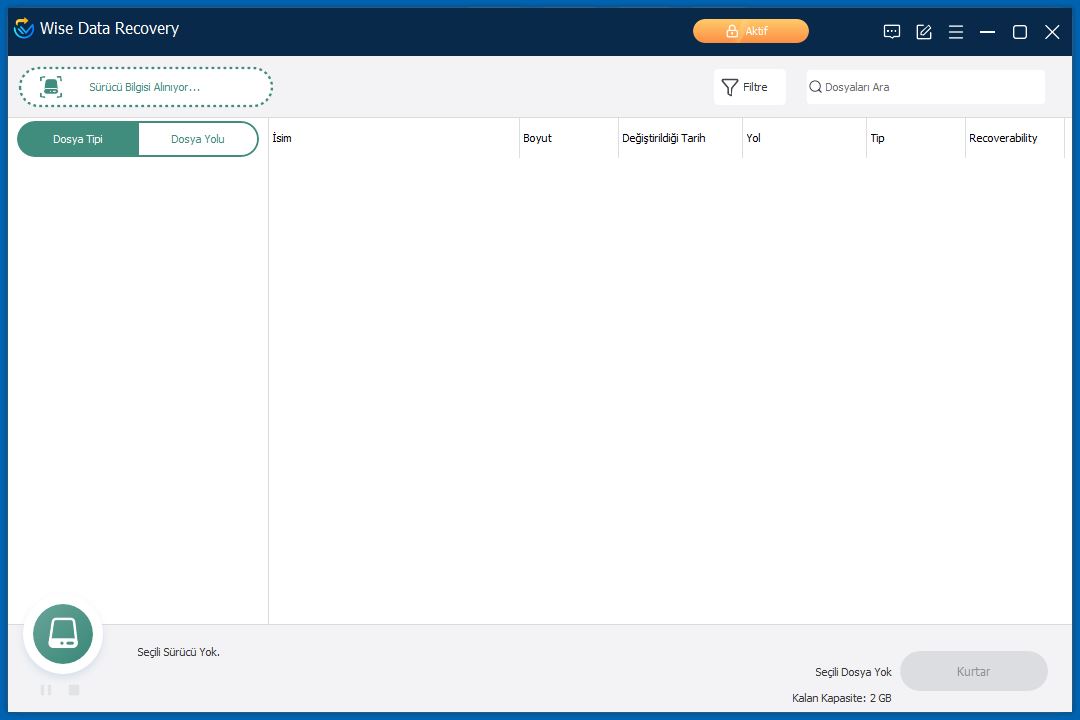This screenshot has height=720, width=1080.
Task: Switch to the Dosya Yolu tab
Action: (198, 139)
